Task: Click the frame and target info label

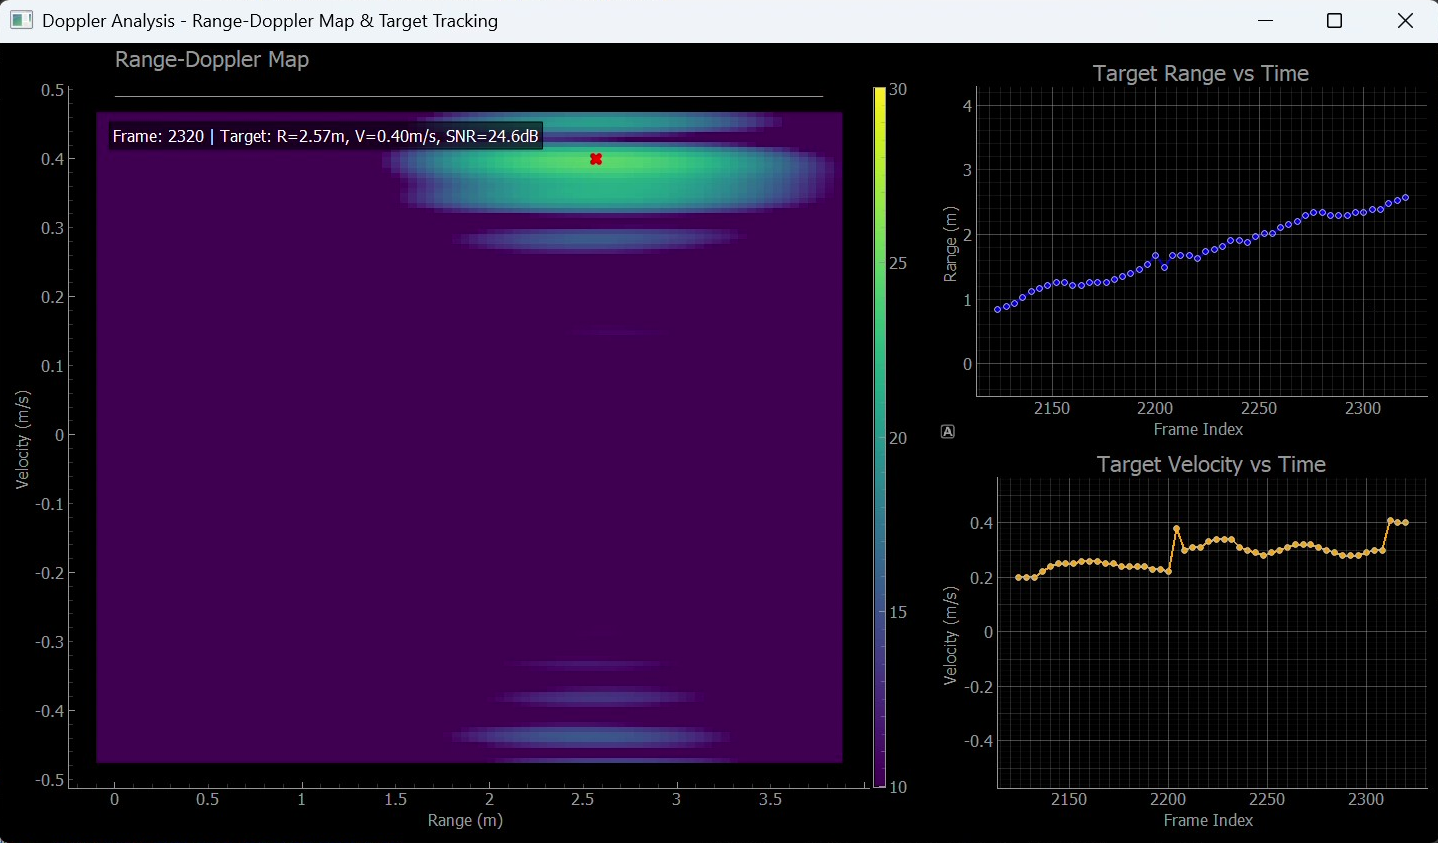Action: [325, 136]
